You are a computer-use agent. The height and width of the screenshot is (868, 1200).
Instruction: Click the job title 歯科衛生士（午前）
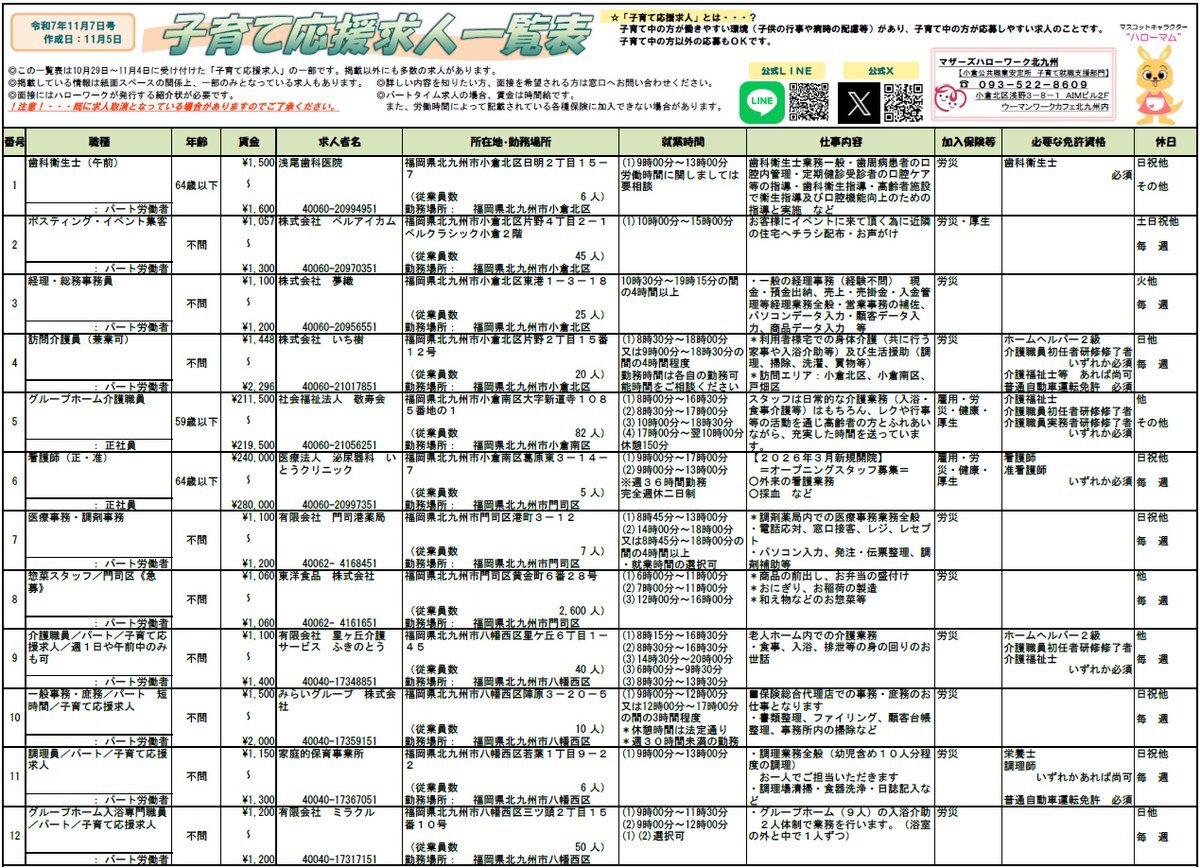tap(73, 162)
